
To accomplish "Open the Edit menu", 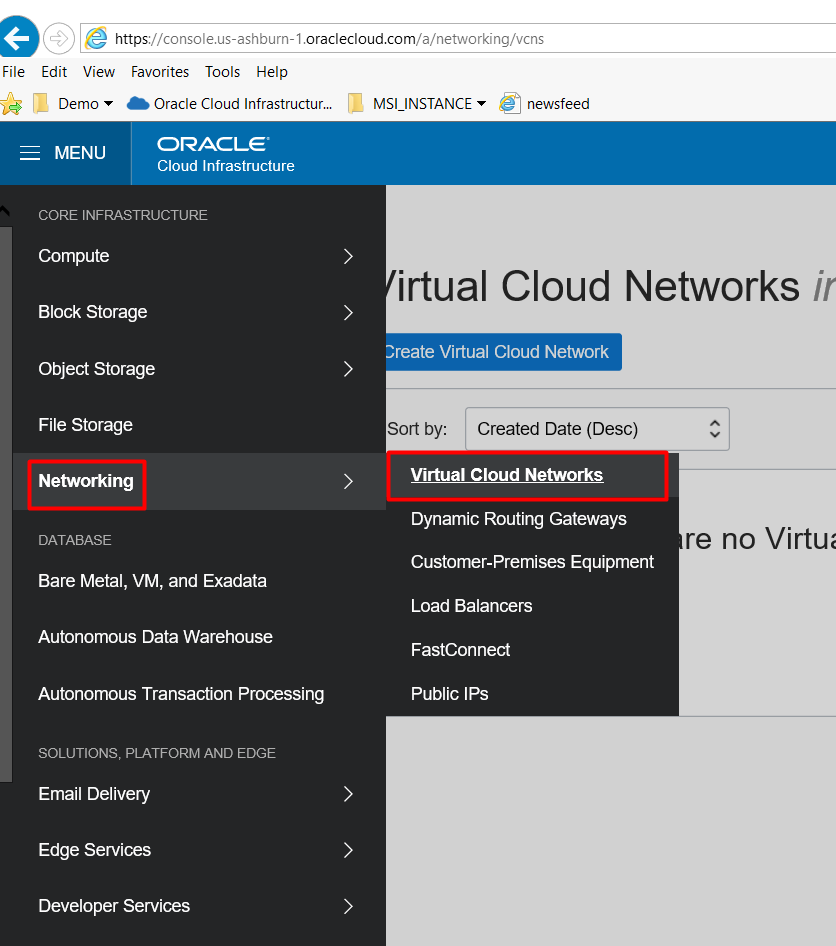I will tap(54, 72).
